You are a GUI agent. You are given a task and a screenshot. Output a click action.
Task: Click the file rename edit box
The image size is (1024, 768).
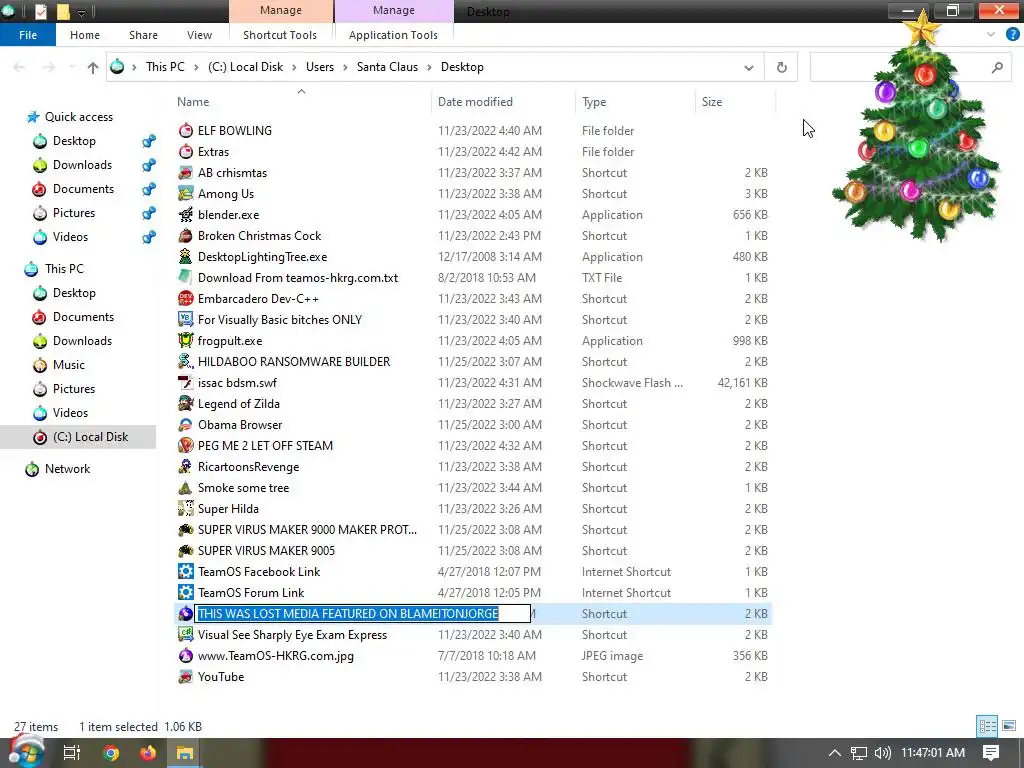pyautogui.click(x=362, y=614)
